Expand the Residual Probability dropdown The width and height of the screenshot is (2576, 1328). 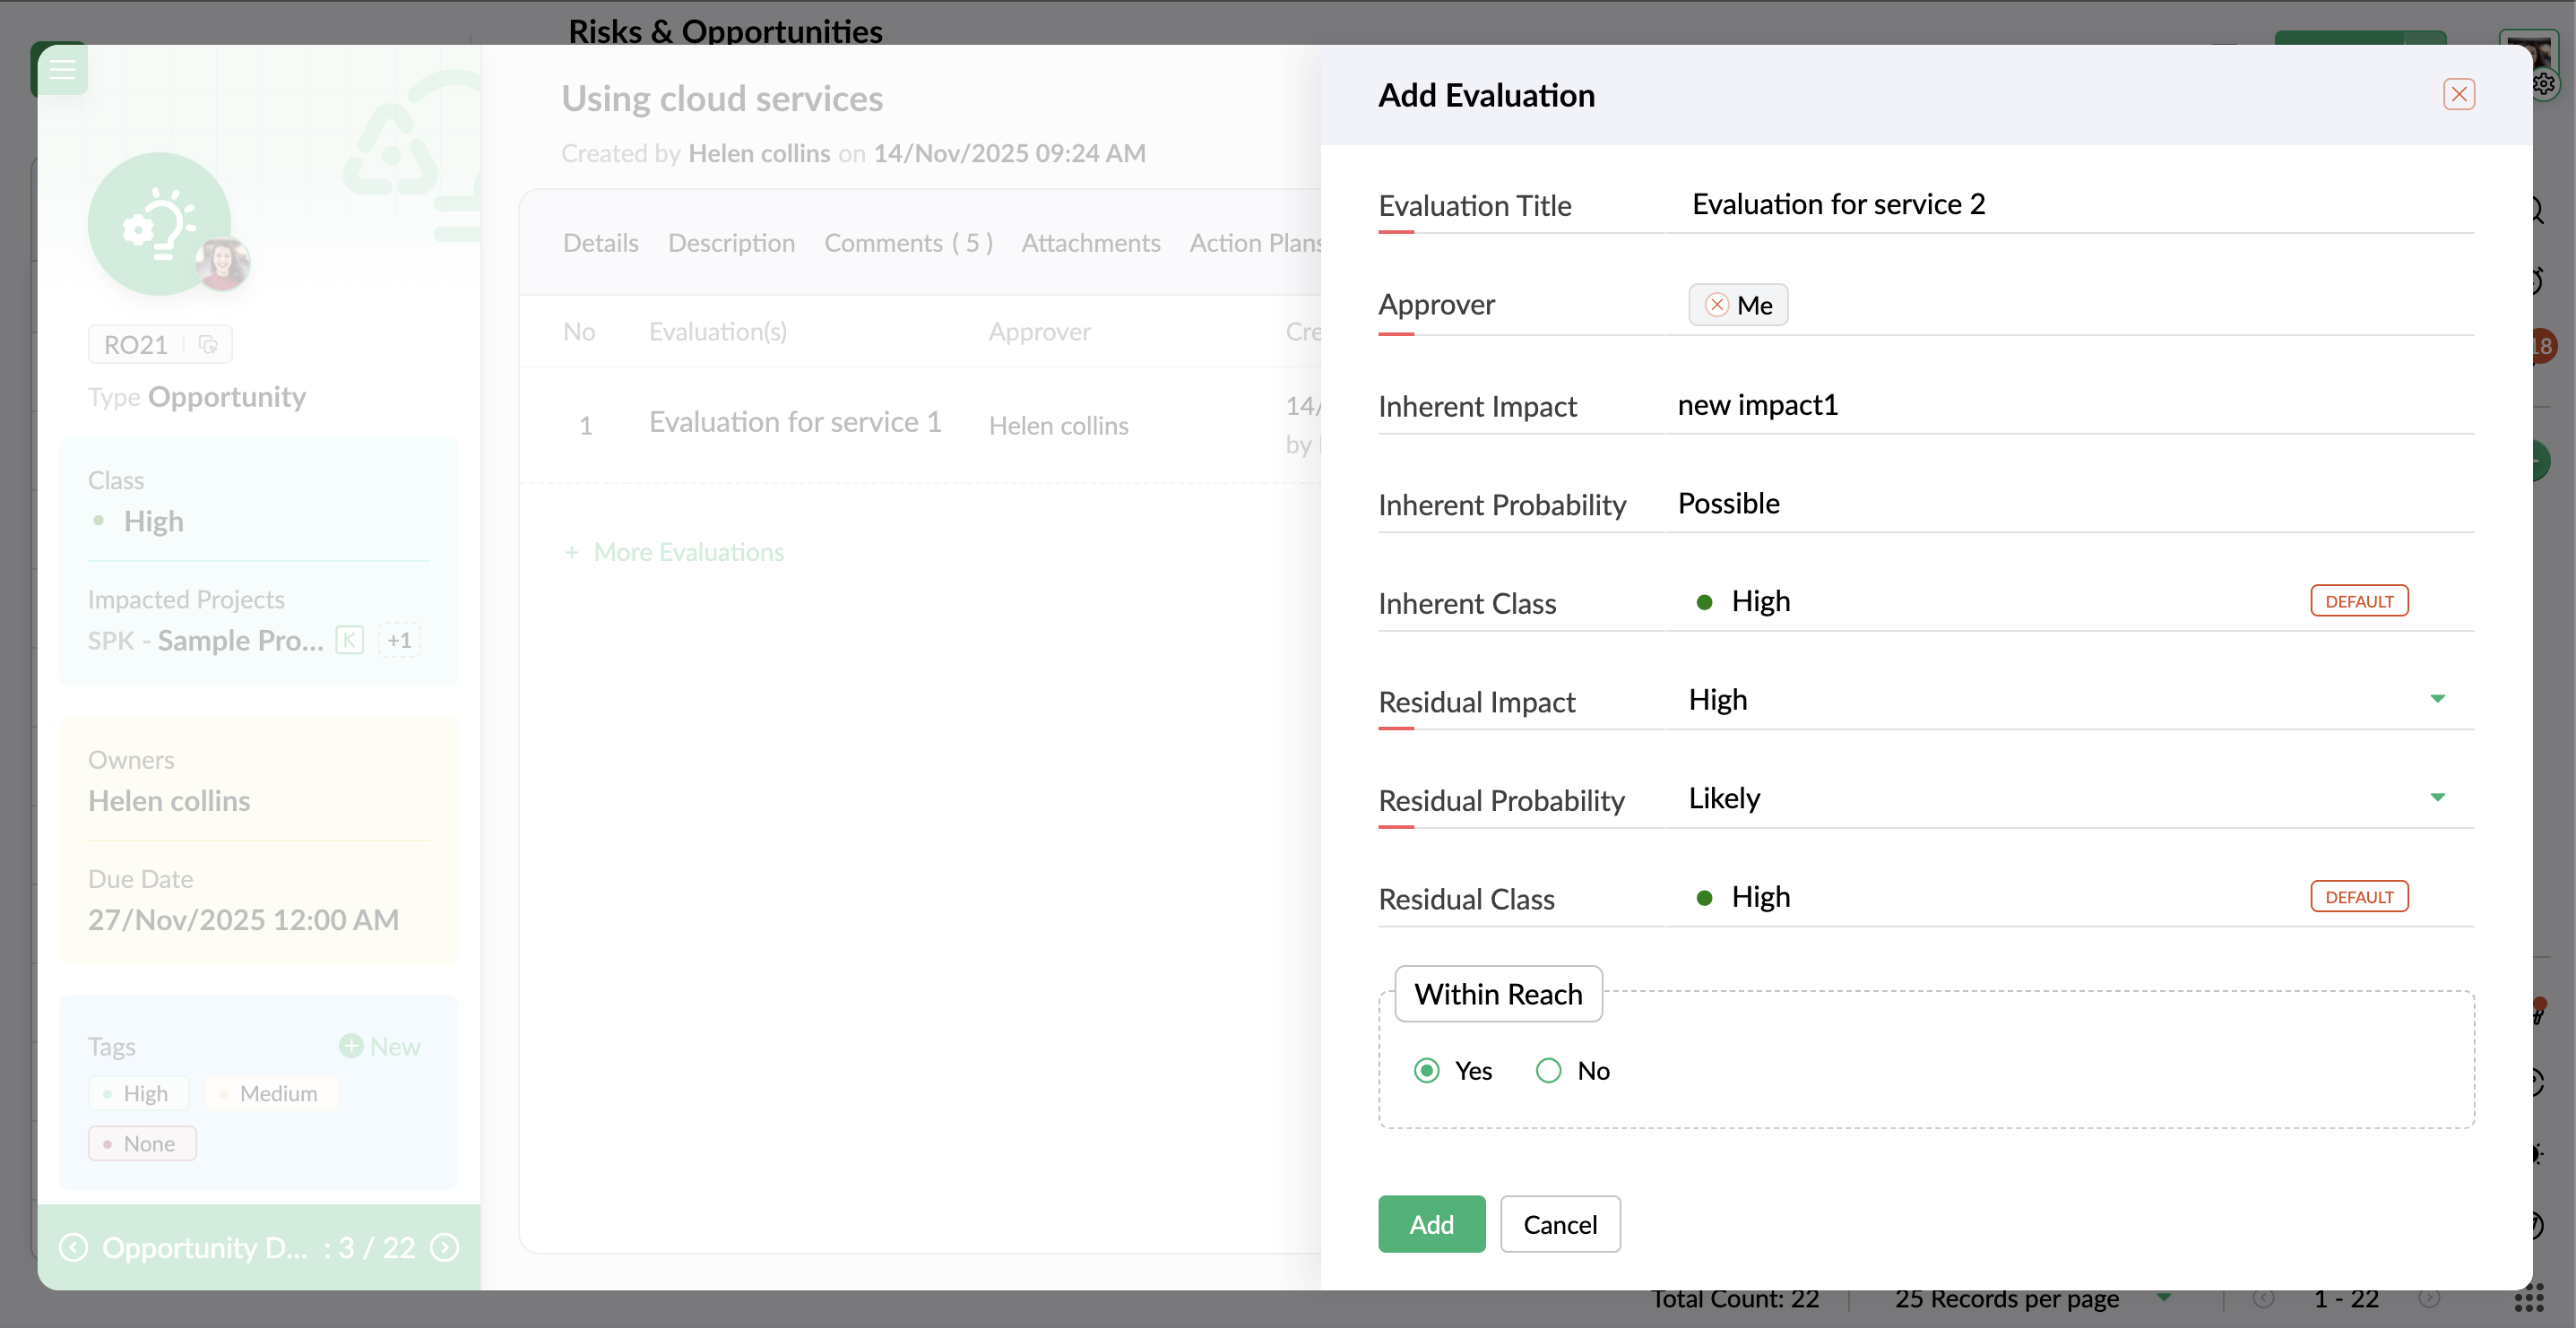2437,797
